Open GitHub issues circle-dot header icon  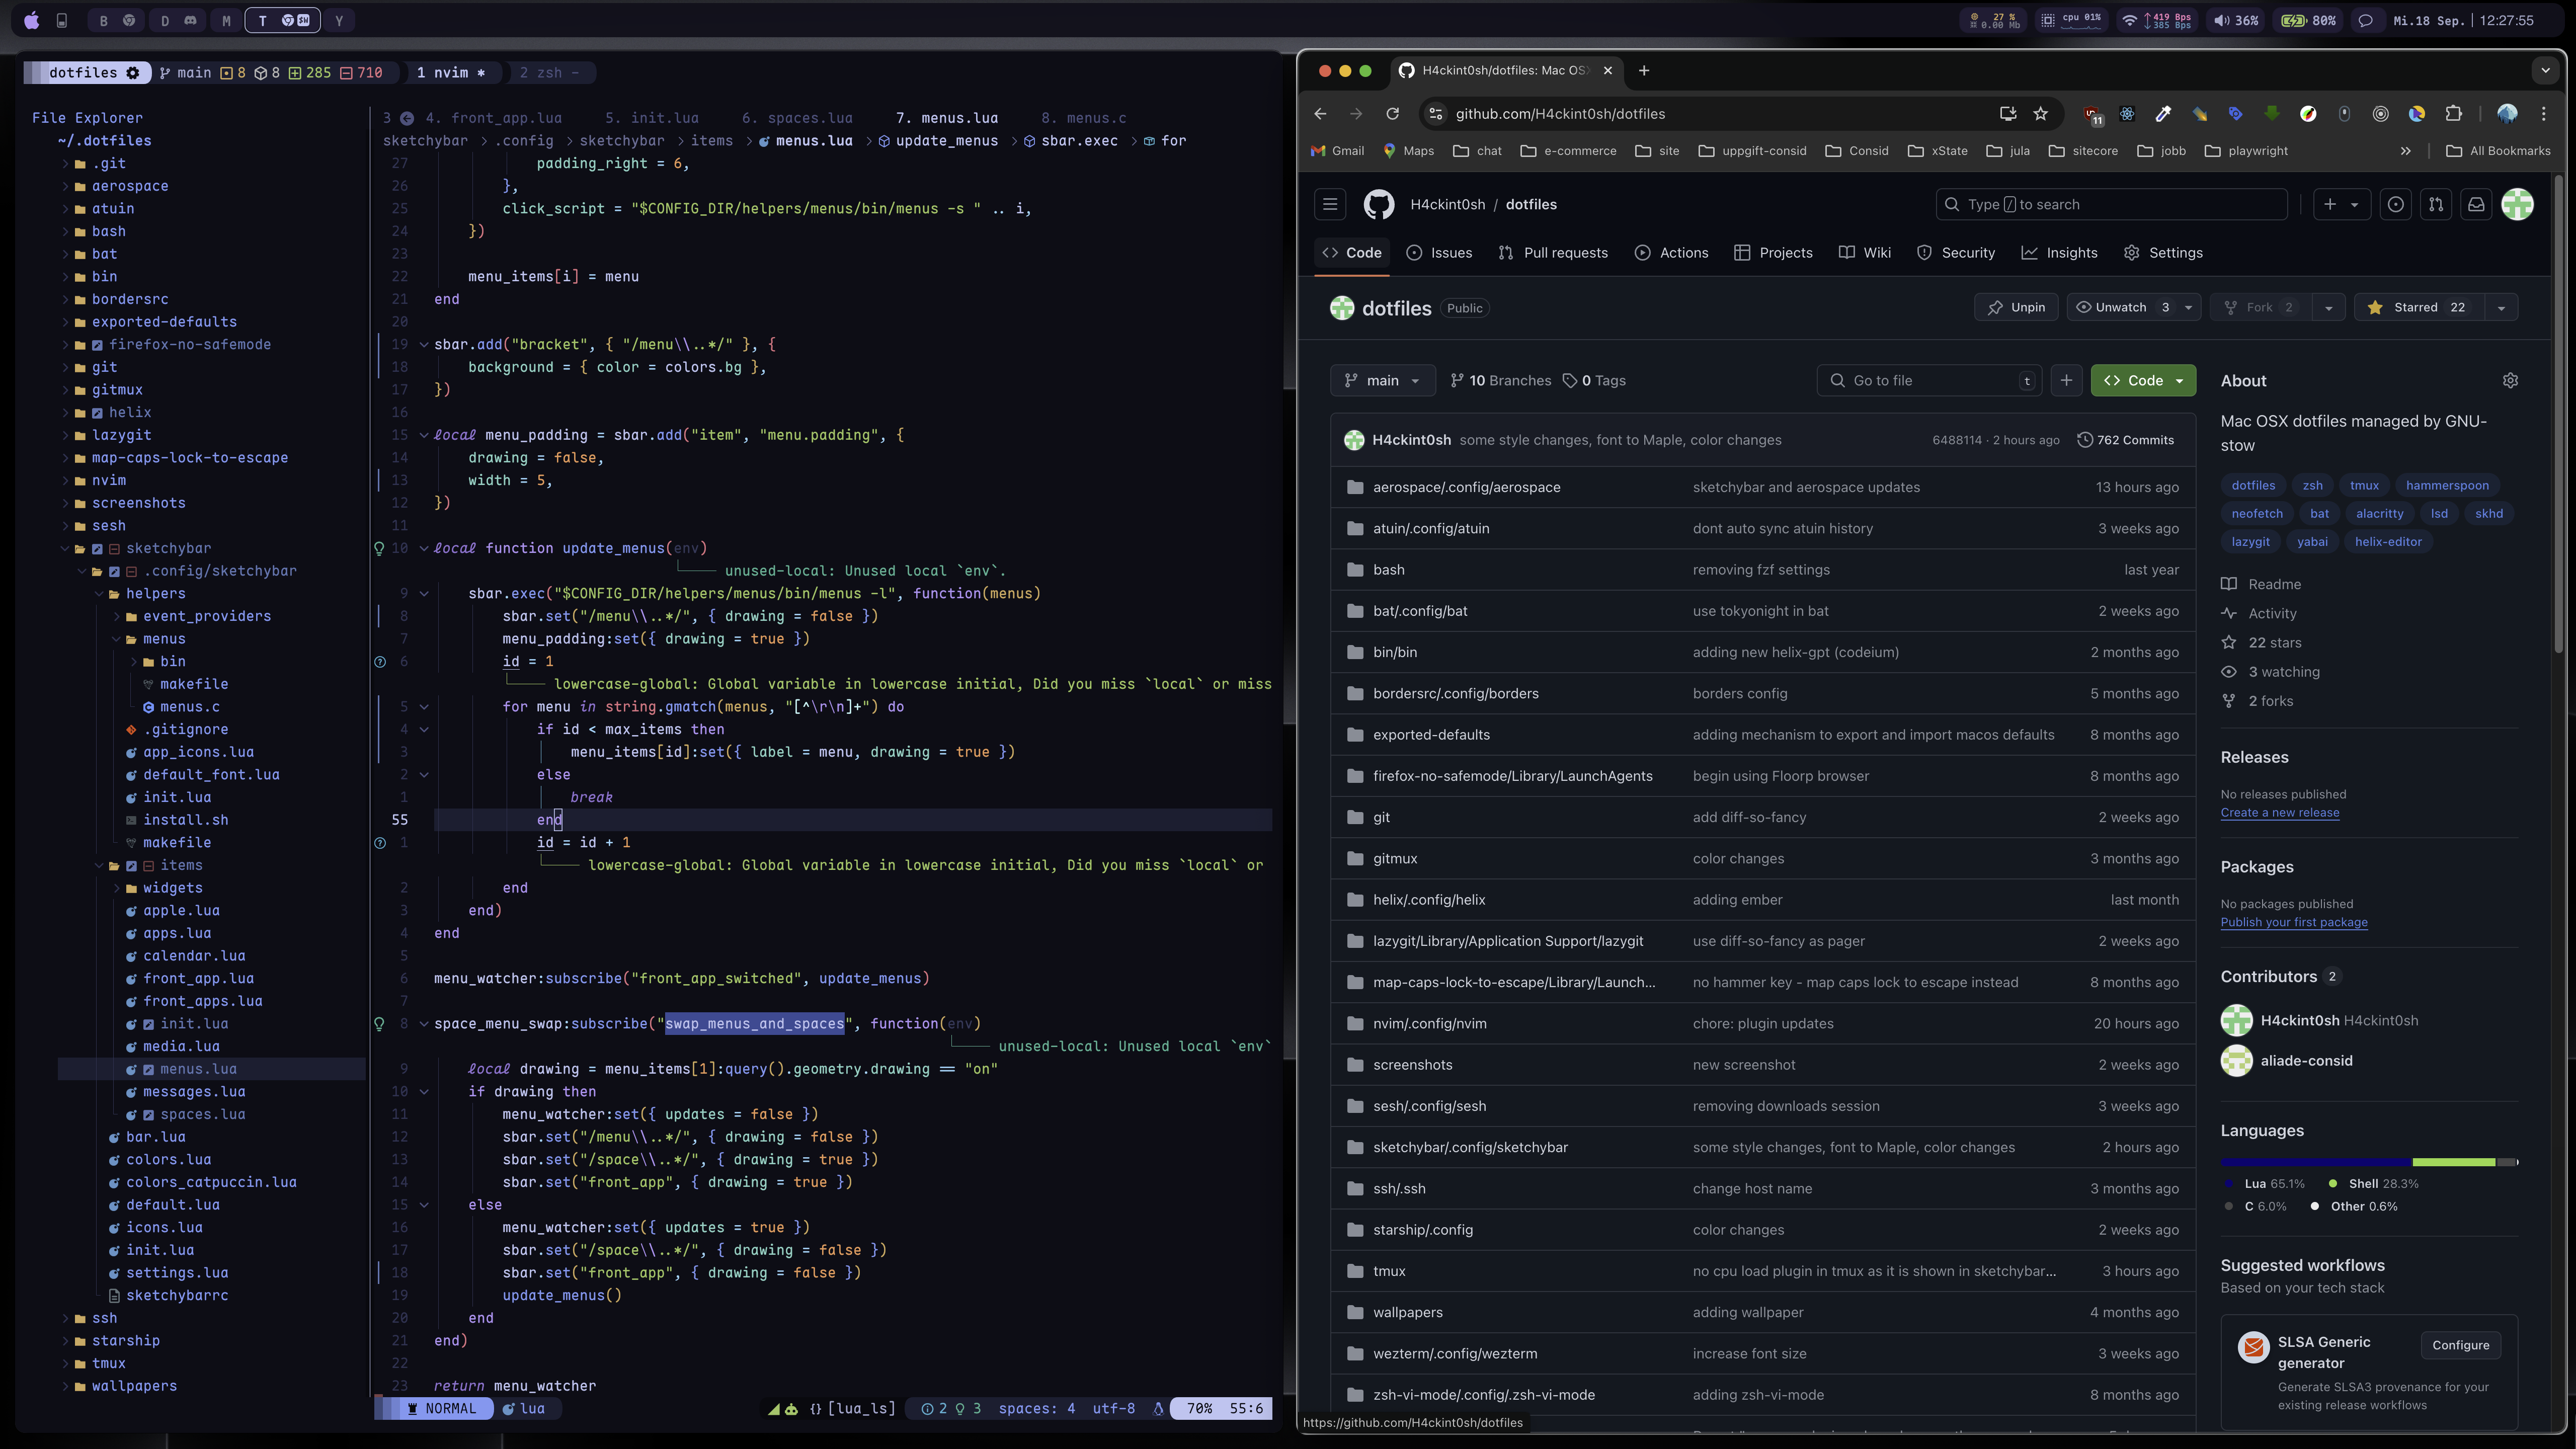point(2395,204)
